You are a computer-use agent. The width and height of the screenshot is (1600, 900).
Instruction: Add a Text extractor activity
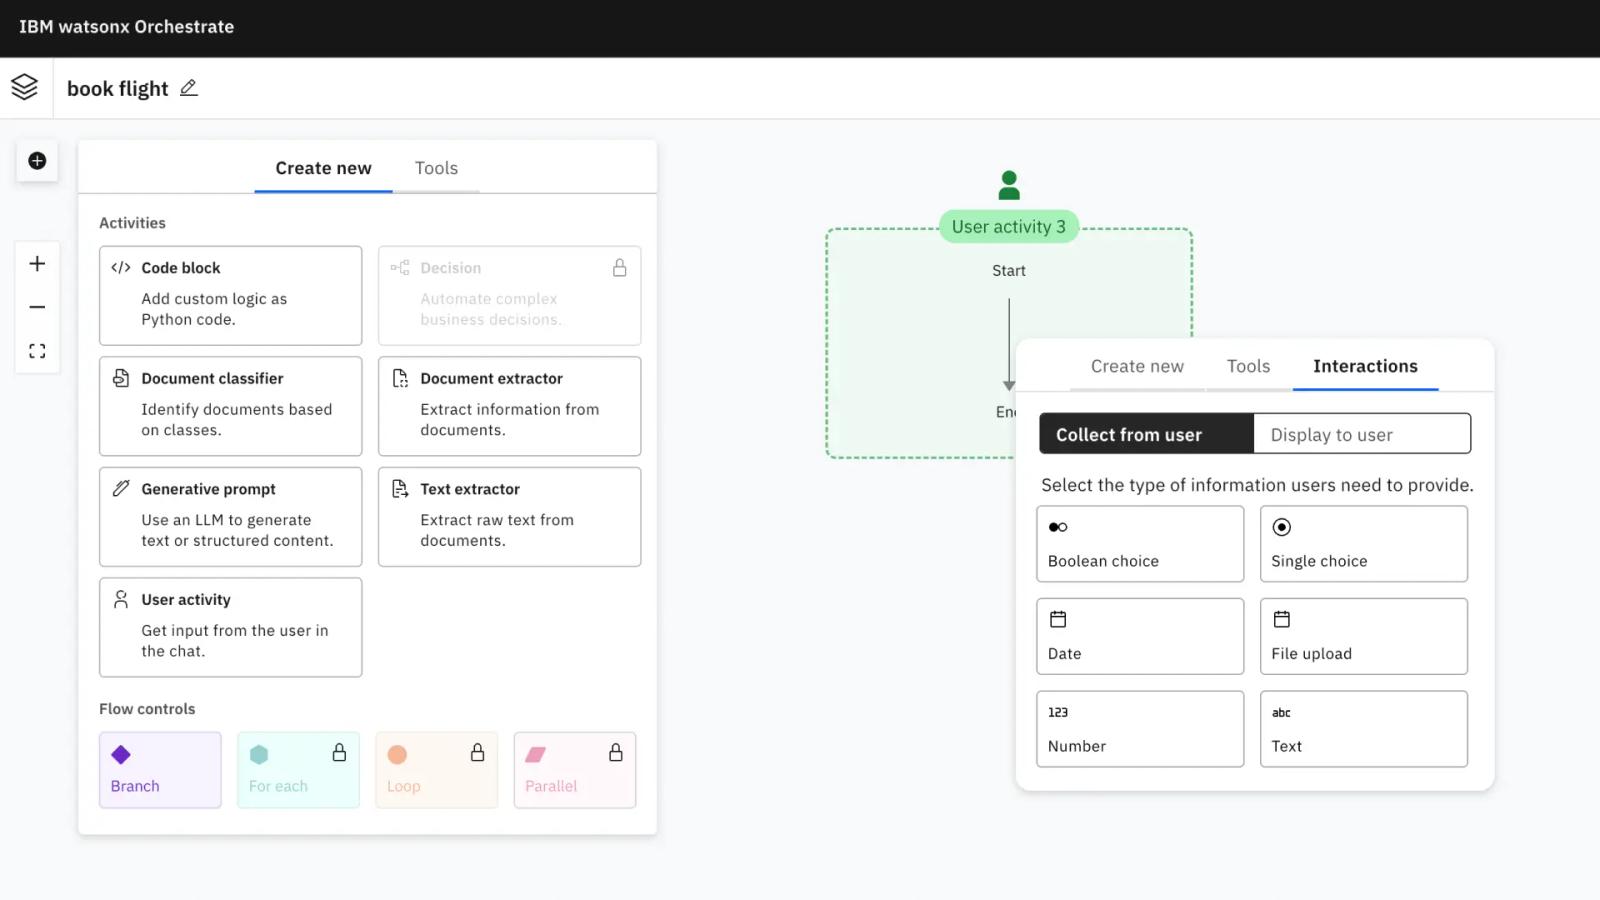click(x=509, y=517)
